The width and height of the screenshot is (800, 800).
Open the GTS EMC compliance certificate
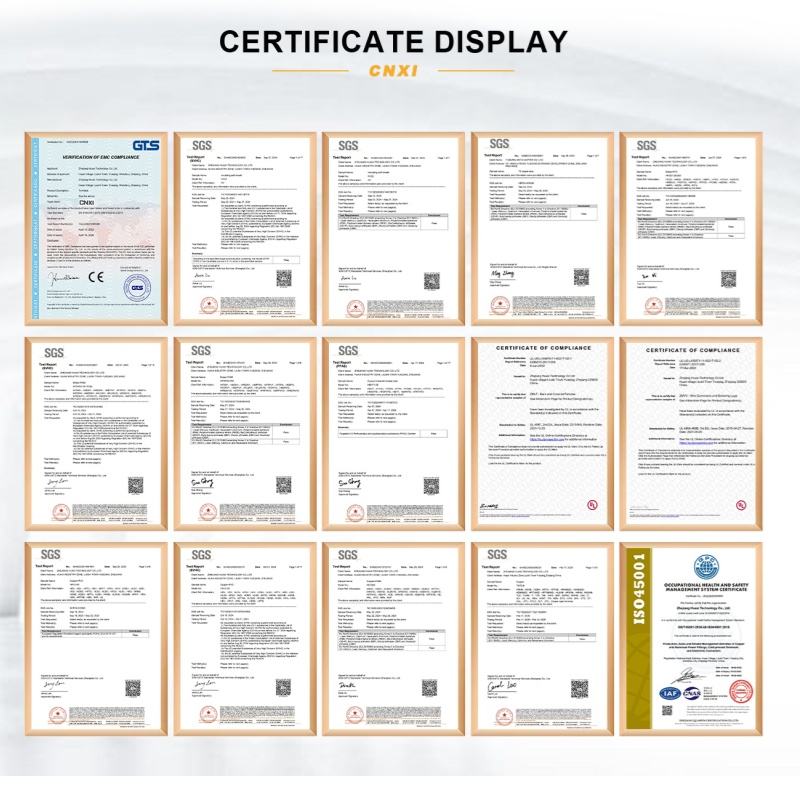click(x=96, y=229)
